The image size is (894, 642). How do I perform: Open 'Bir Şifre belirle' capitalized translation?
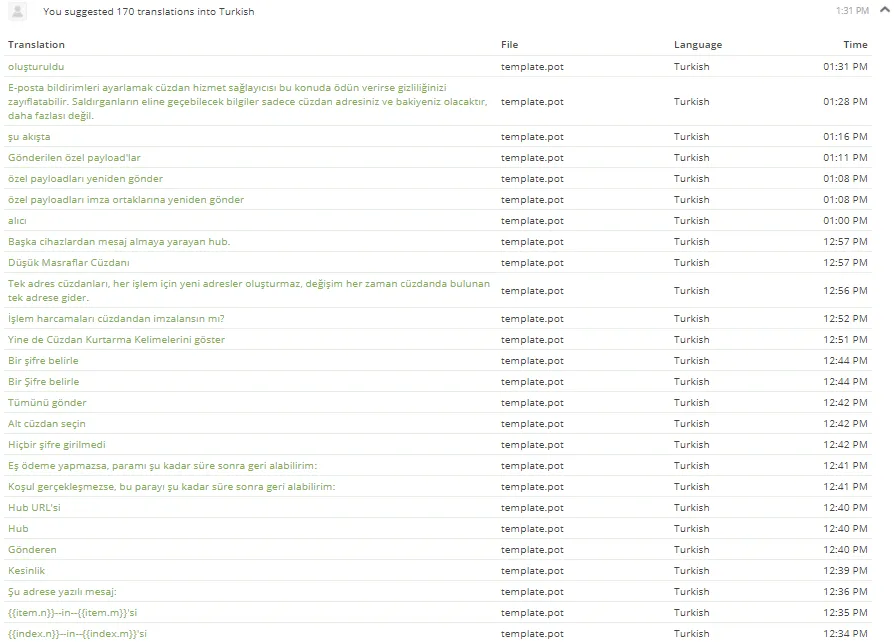point(43,382)
